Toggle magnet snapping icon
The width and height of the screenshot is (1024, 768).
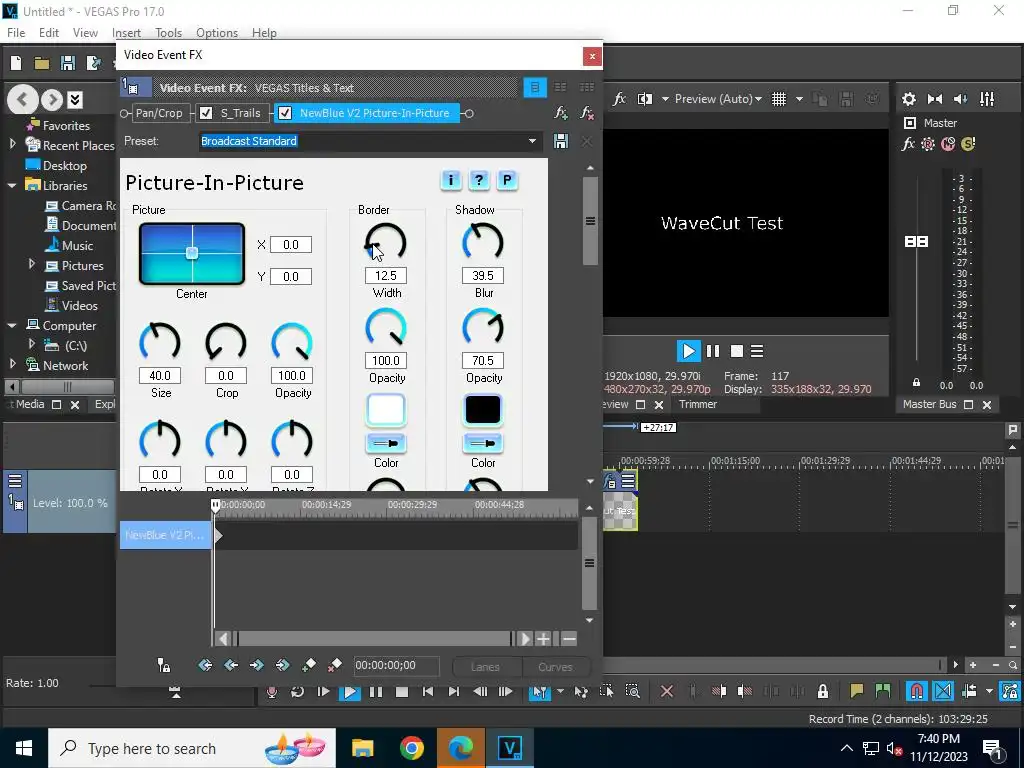(916, 691)
